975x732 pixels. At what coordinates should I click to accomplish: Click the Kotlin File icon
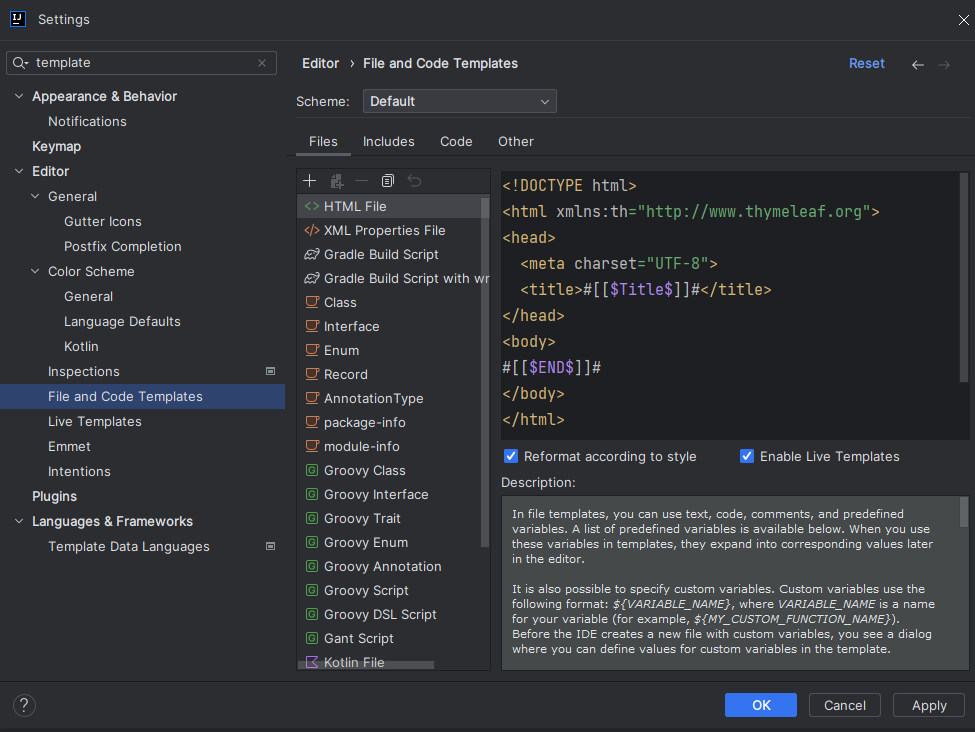click(x=312, y=662)
